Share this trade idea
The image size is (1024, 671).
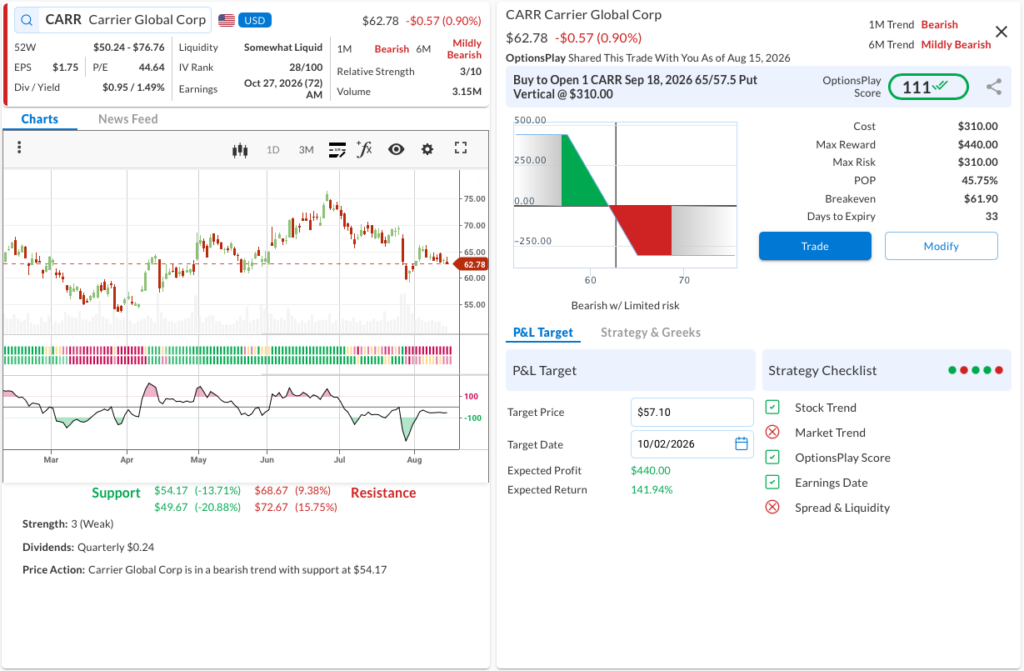993,87
